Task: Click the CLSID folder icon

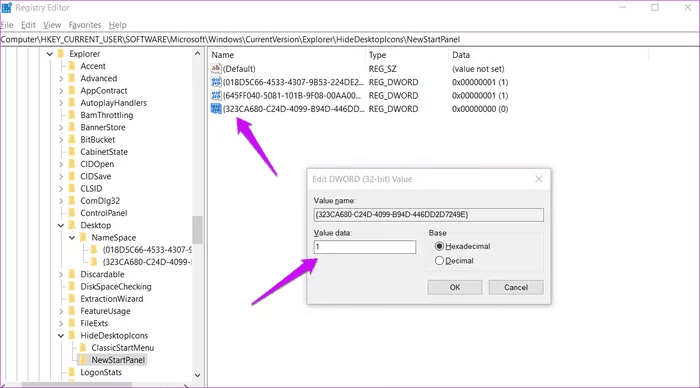Action: tap(72, 188)
